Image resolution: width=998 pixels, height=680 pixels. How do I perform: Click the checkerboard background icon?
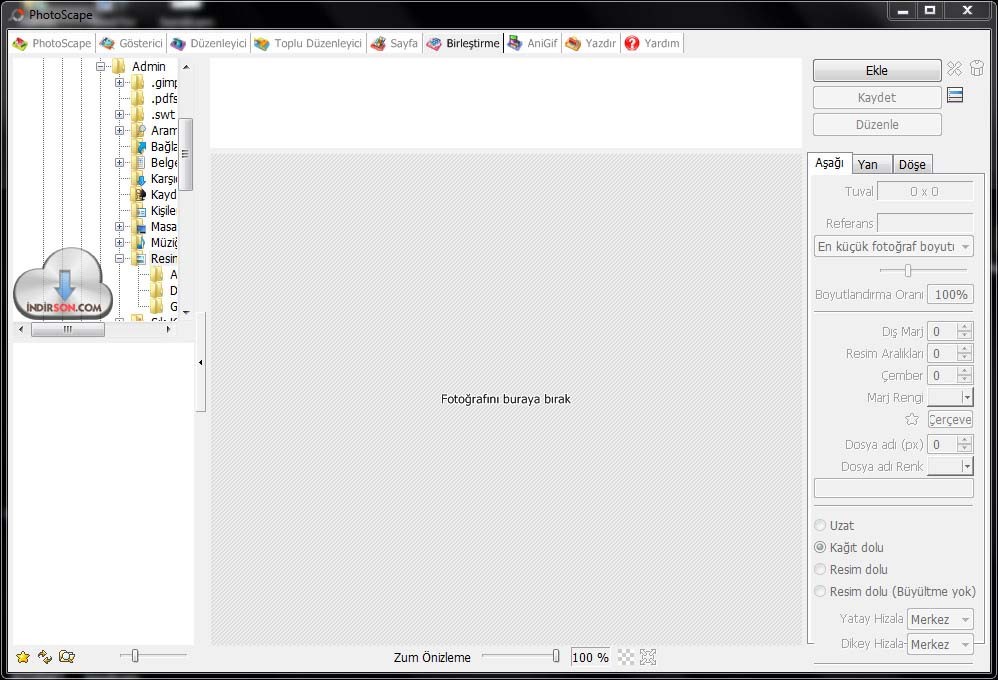[626, 657]
